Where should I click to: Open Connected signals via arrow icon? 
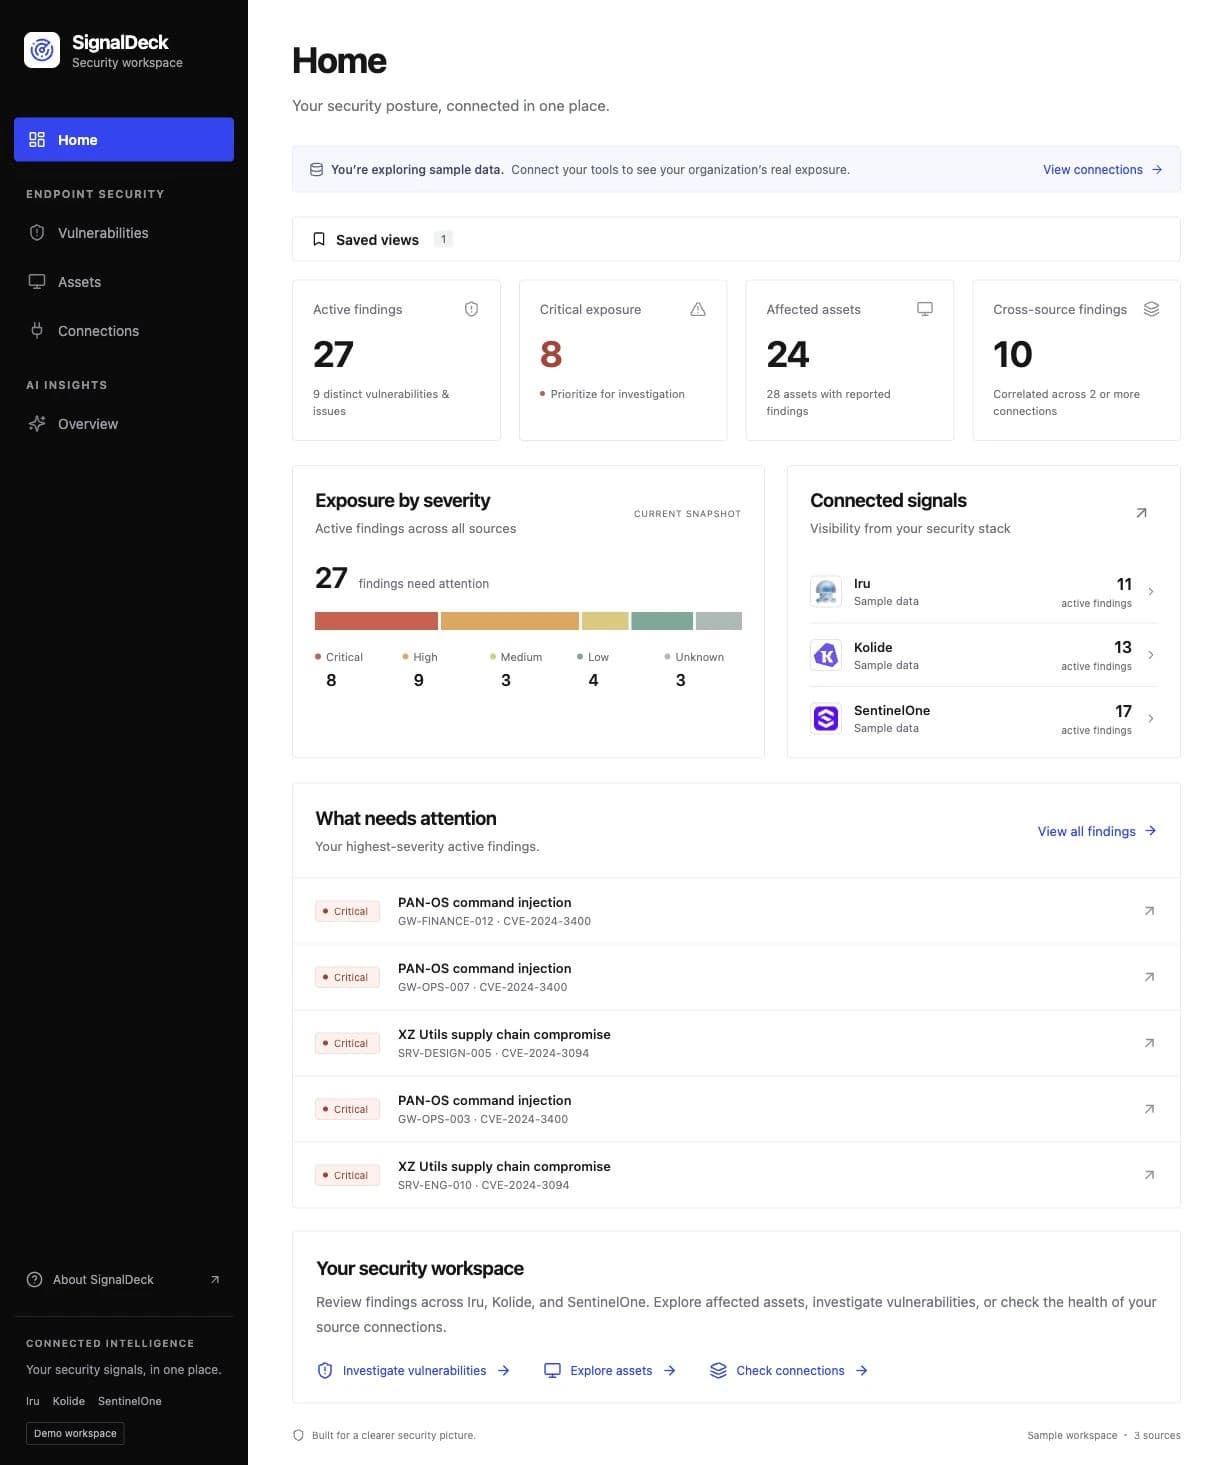1142,513
